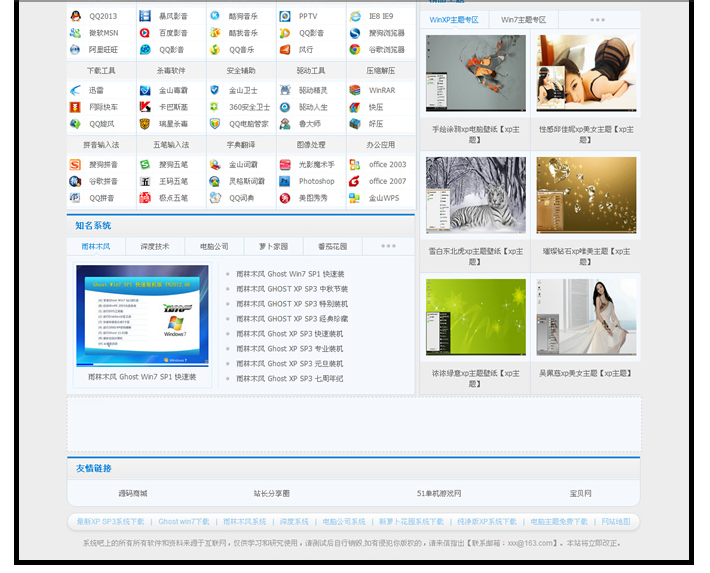Click the IE8 IE9 browser icon
Screen dimensions: 710x573
pyautogui.click(x=355, y=16)
